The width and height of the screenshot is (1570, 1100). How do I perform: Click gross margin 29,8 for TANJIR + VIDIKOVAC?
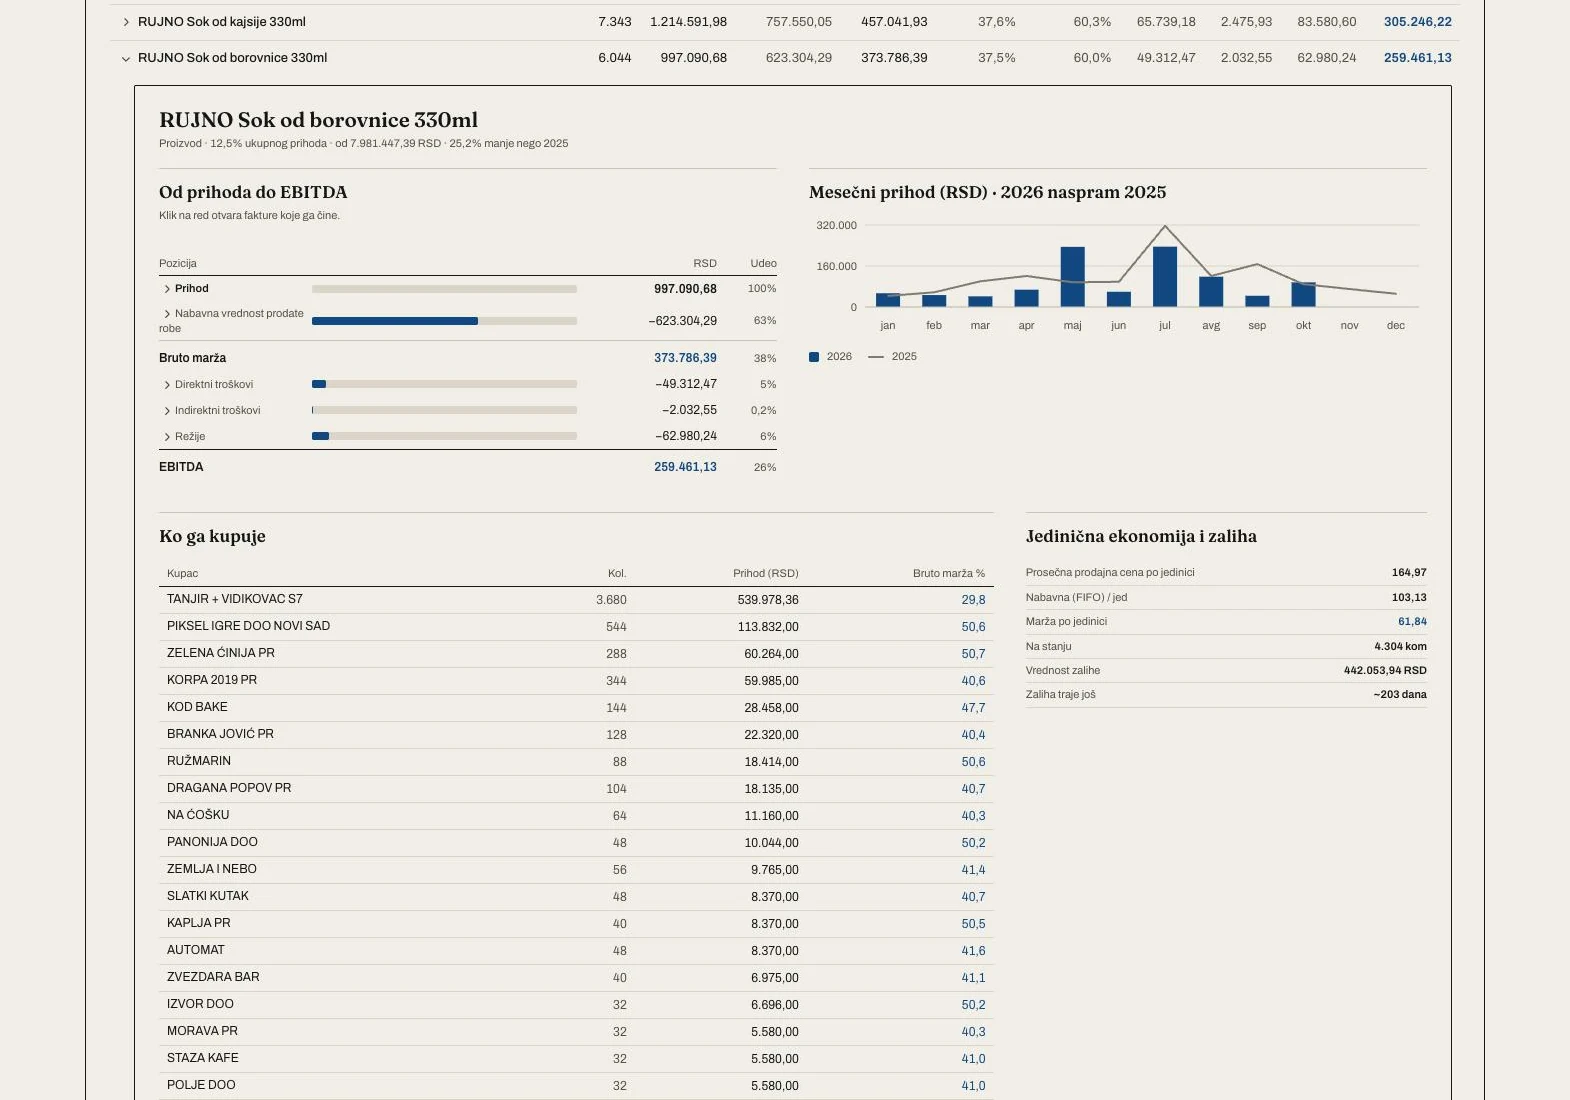pos(973,600)
